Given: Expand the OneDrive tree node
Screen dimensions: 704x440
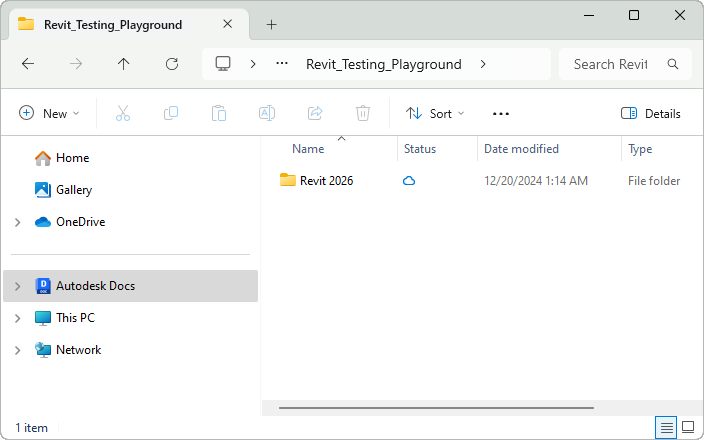Looking at the screenshot, I should pyautogui.click(x=18, y=222).
